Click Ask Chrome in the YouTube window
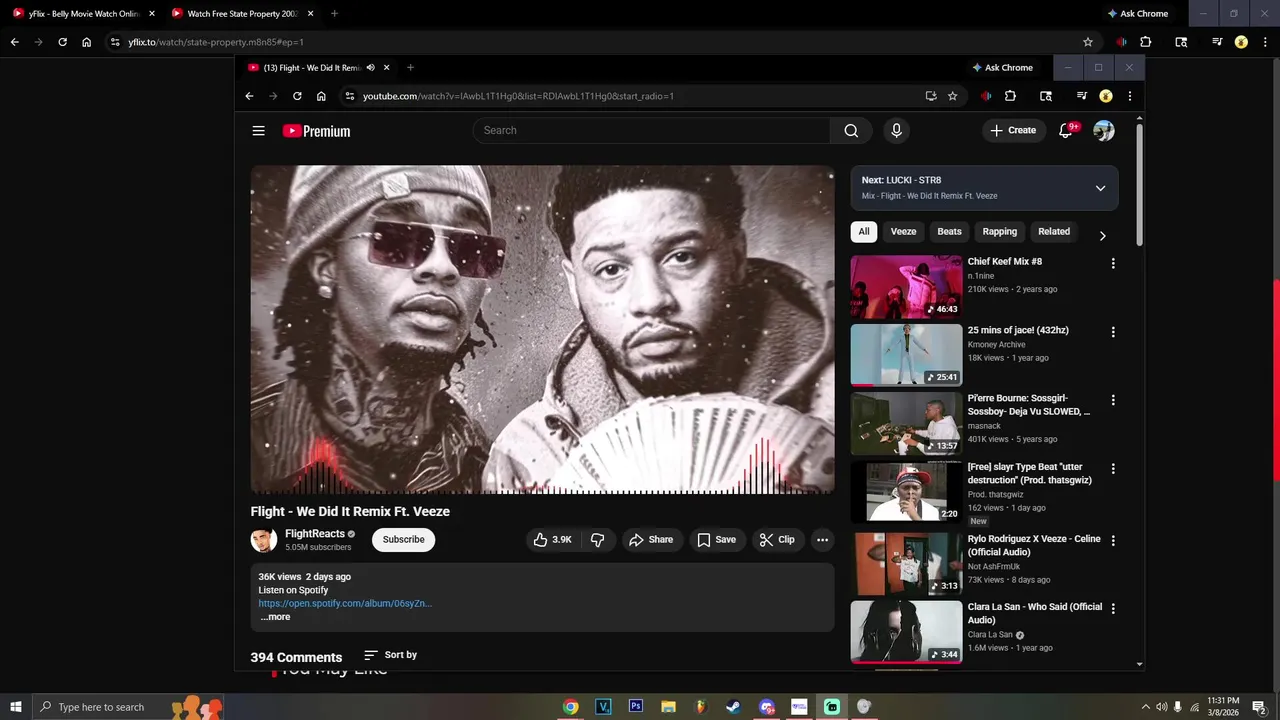 point(1002,68)
